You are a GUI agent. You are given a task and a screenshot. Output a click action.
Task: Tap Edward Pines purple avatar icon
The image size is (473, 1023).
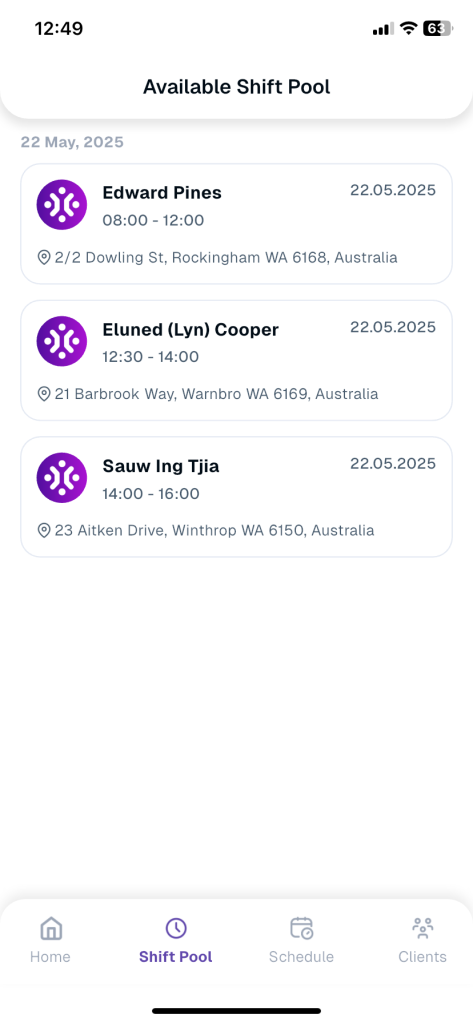coord(61,205)
